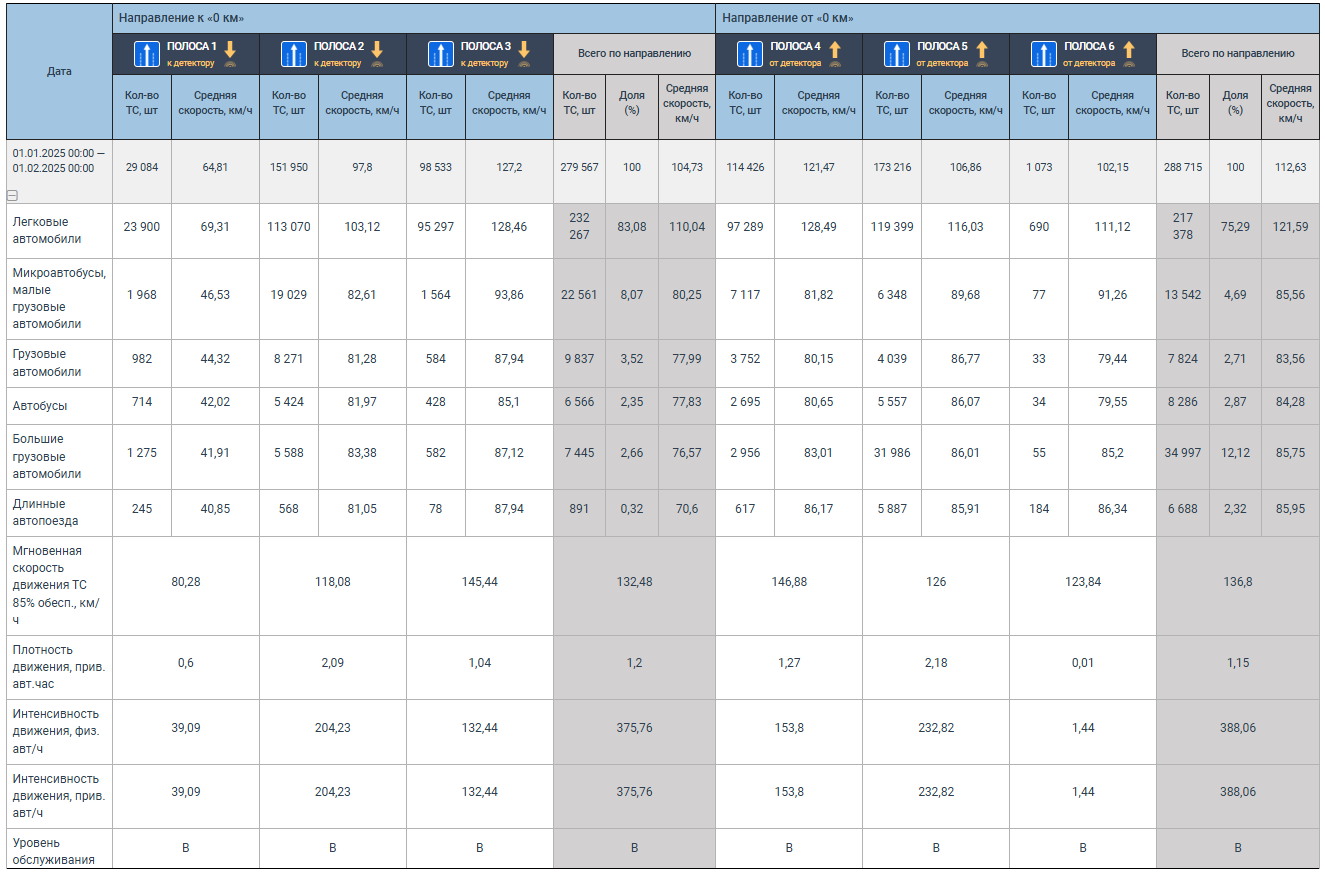The height and width of the screenshot is (872, 1325).
Task: Click service level 'B' for Полоса 1
Action: click(186, 848)
